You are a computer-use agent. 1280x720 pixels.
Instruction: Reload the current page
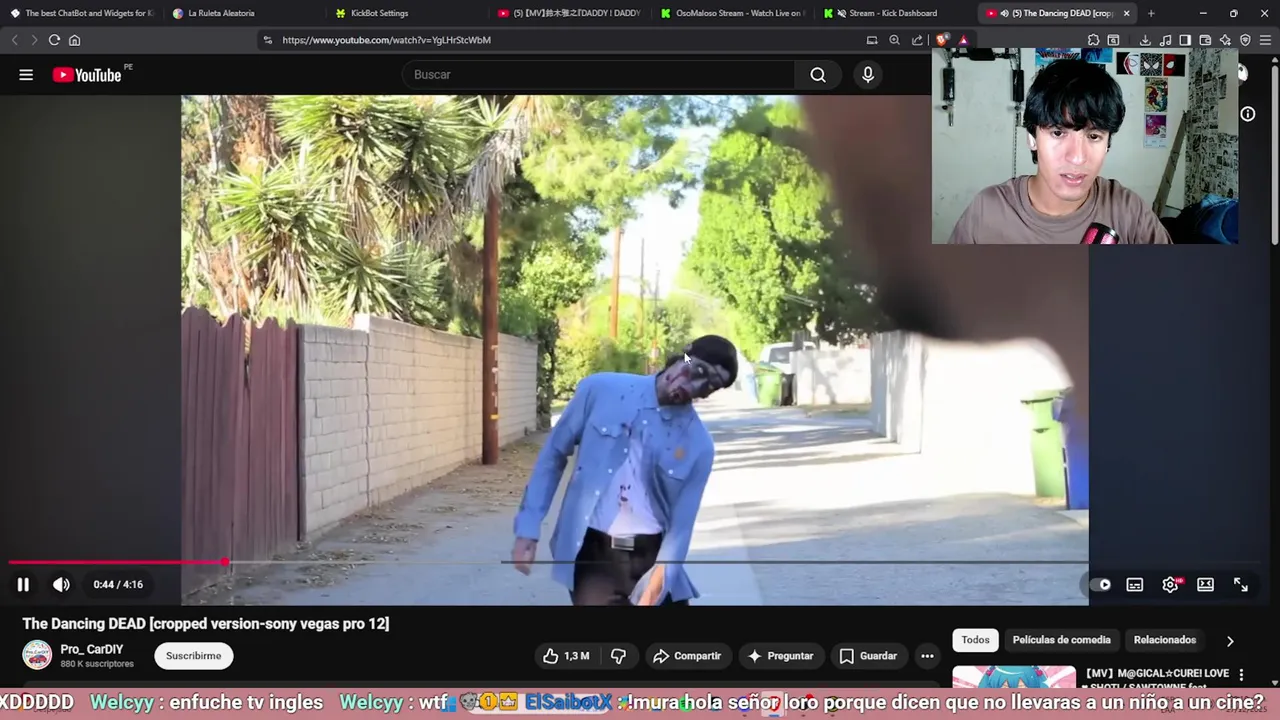click(x=54, y=40)
